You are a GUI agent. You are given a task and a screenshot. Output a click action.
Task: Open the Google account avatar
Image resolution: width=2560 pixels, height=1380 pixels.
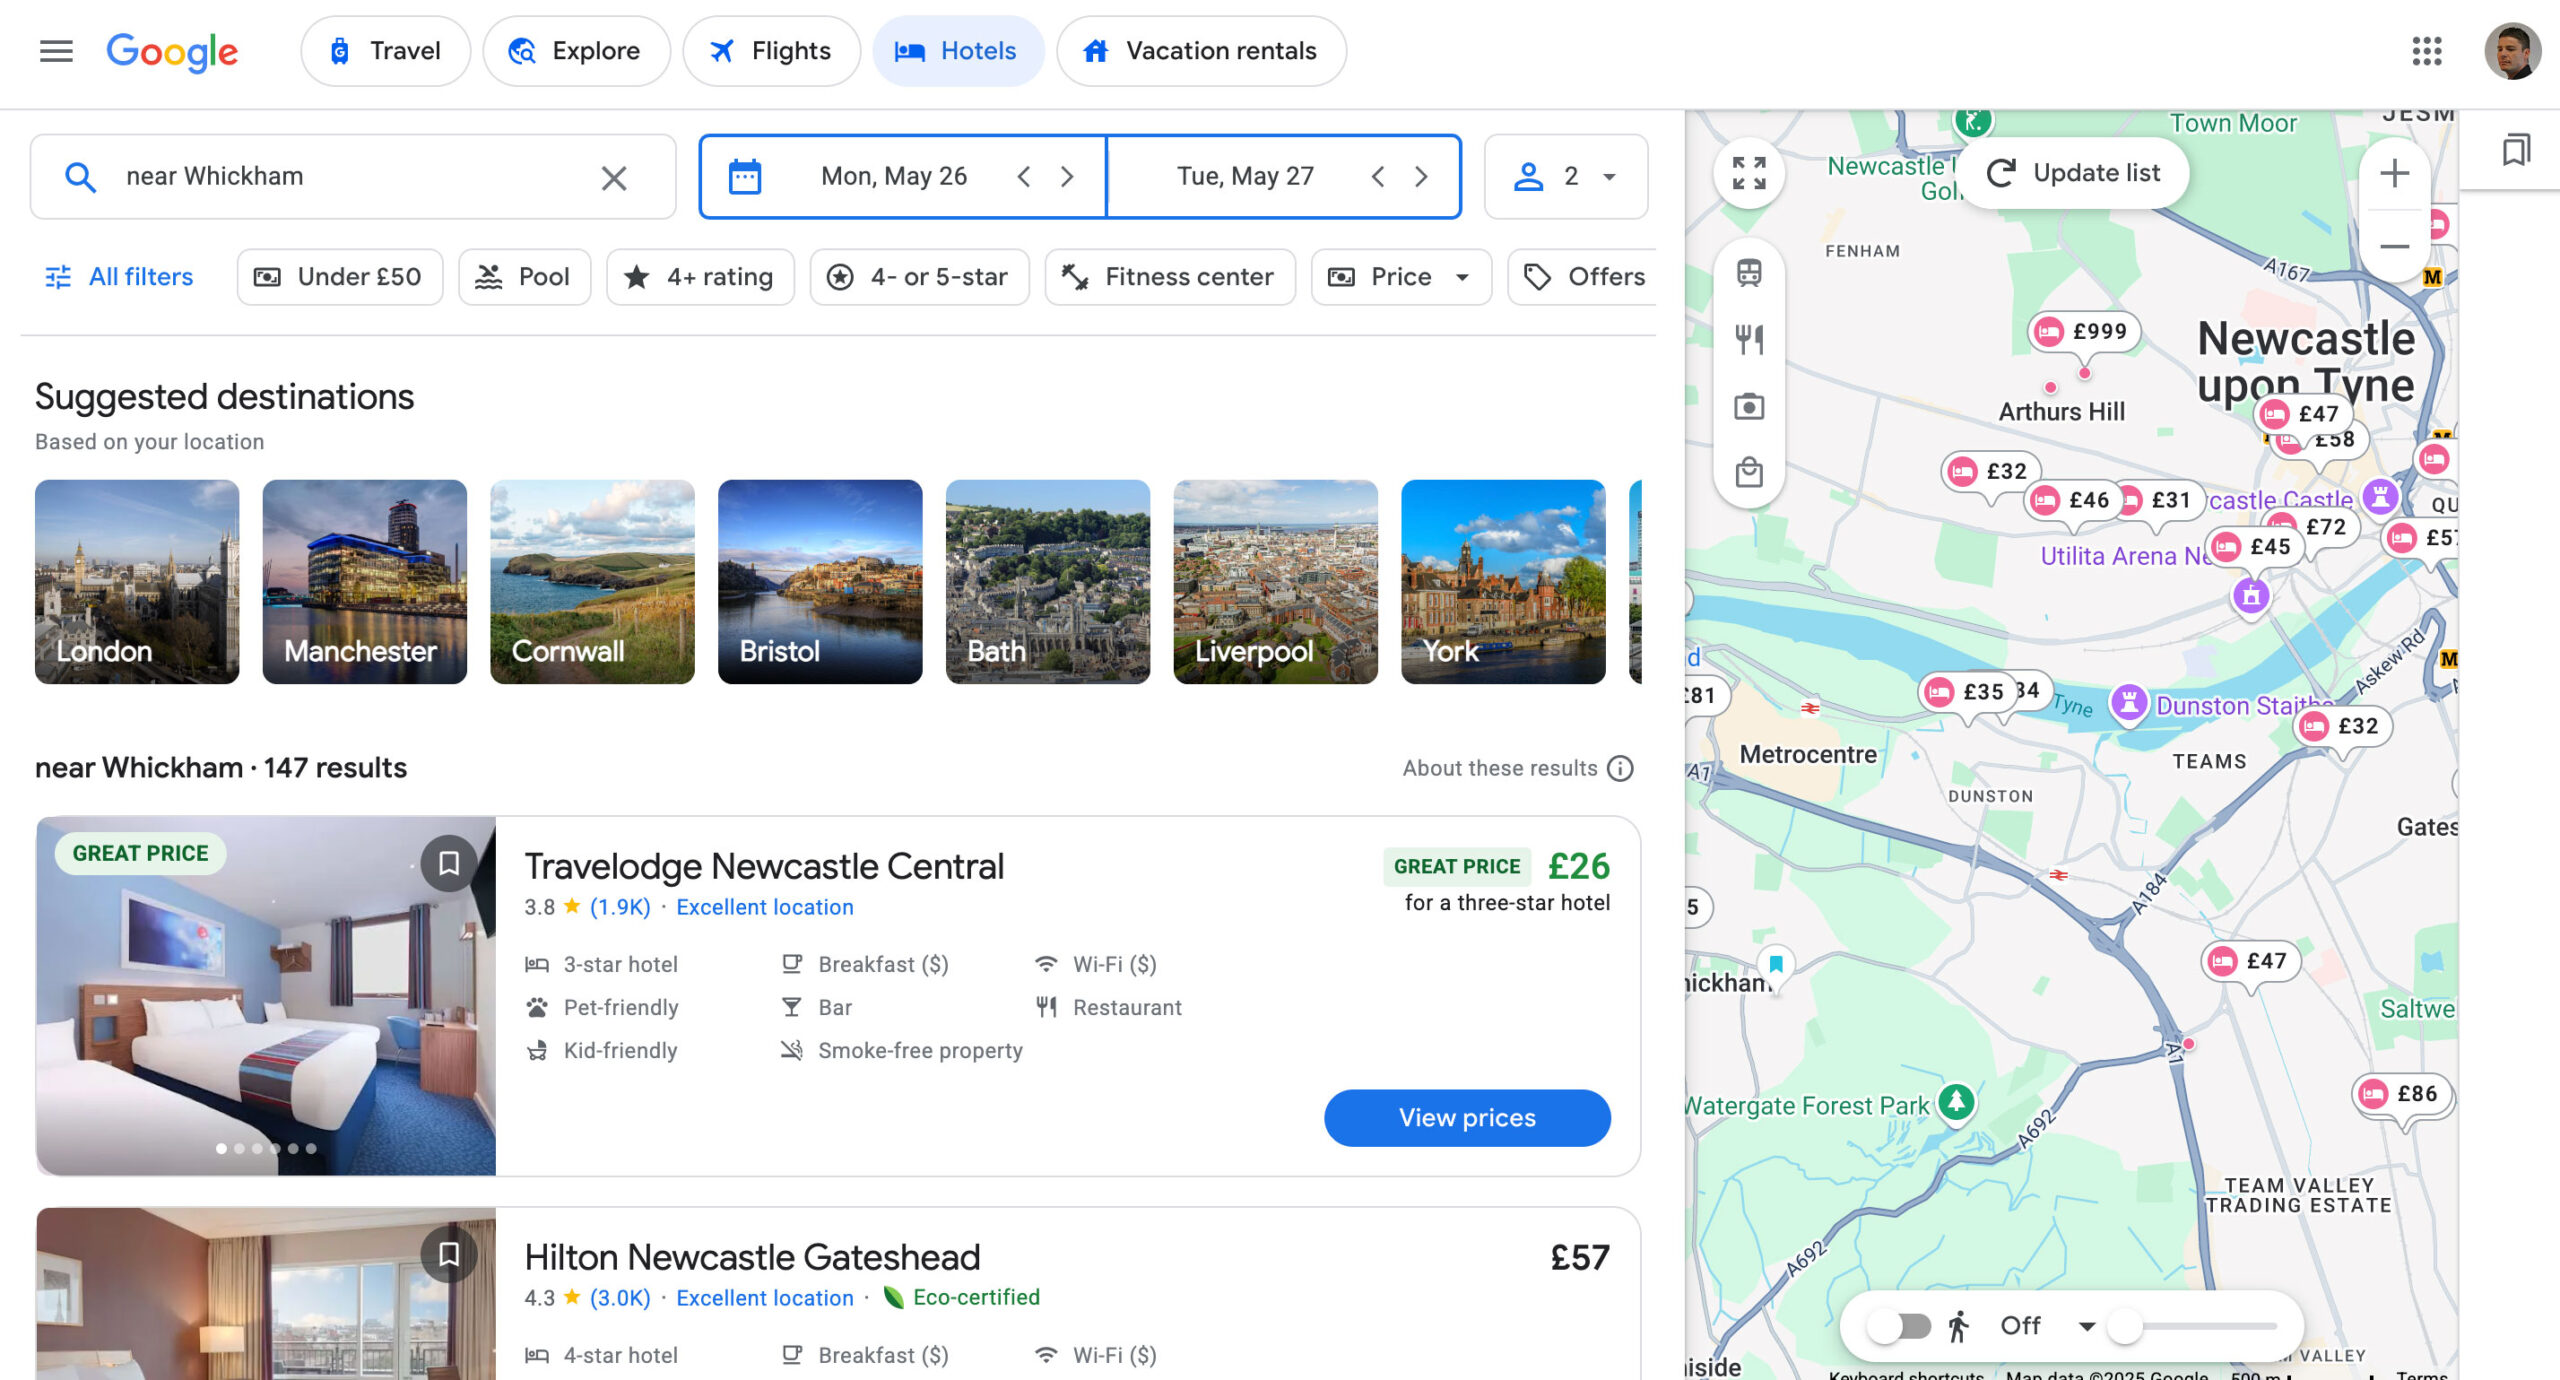[x=2512, y=51]
